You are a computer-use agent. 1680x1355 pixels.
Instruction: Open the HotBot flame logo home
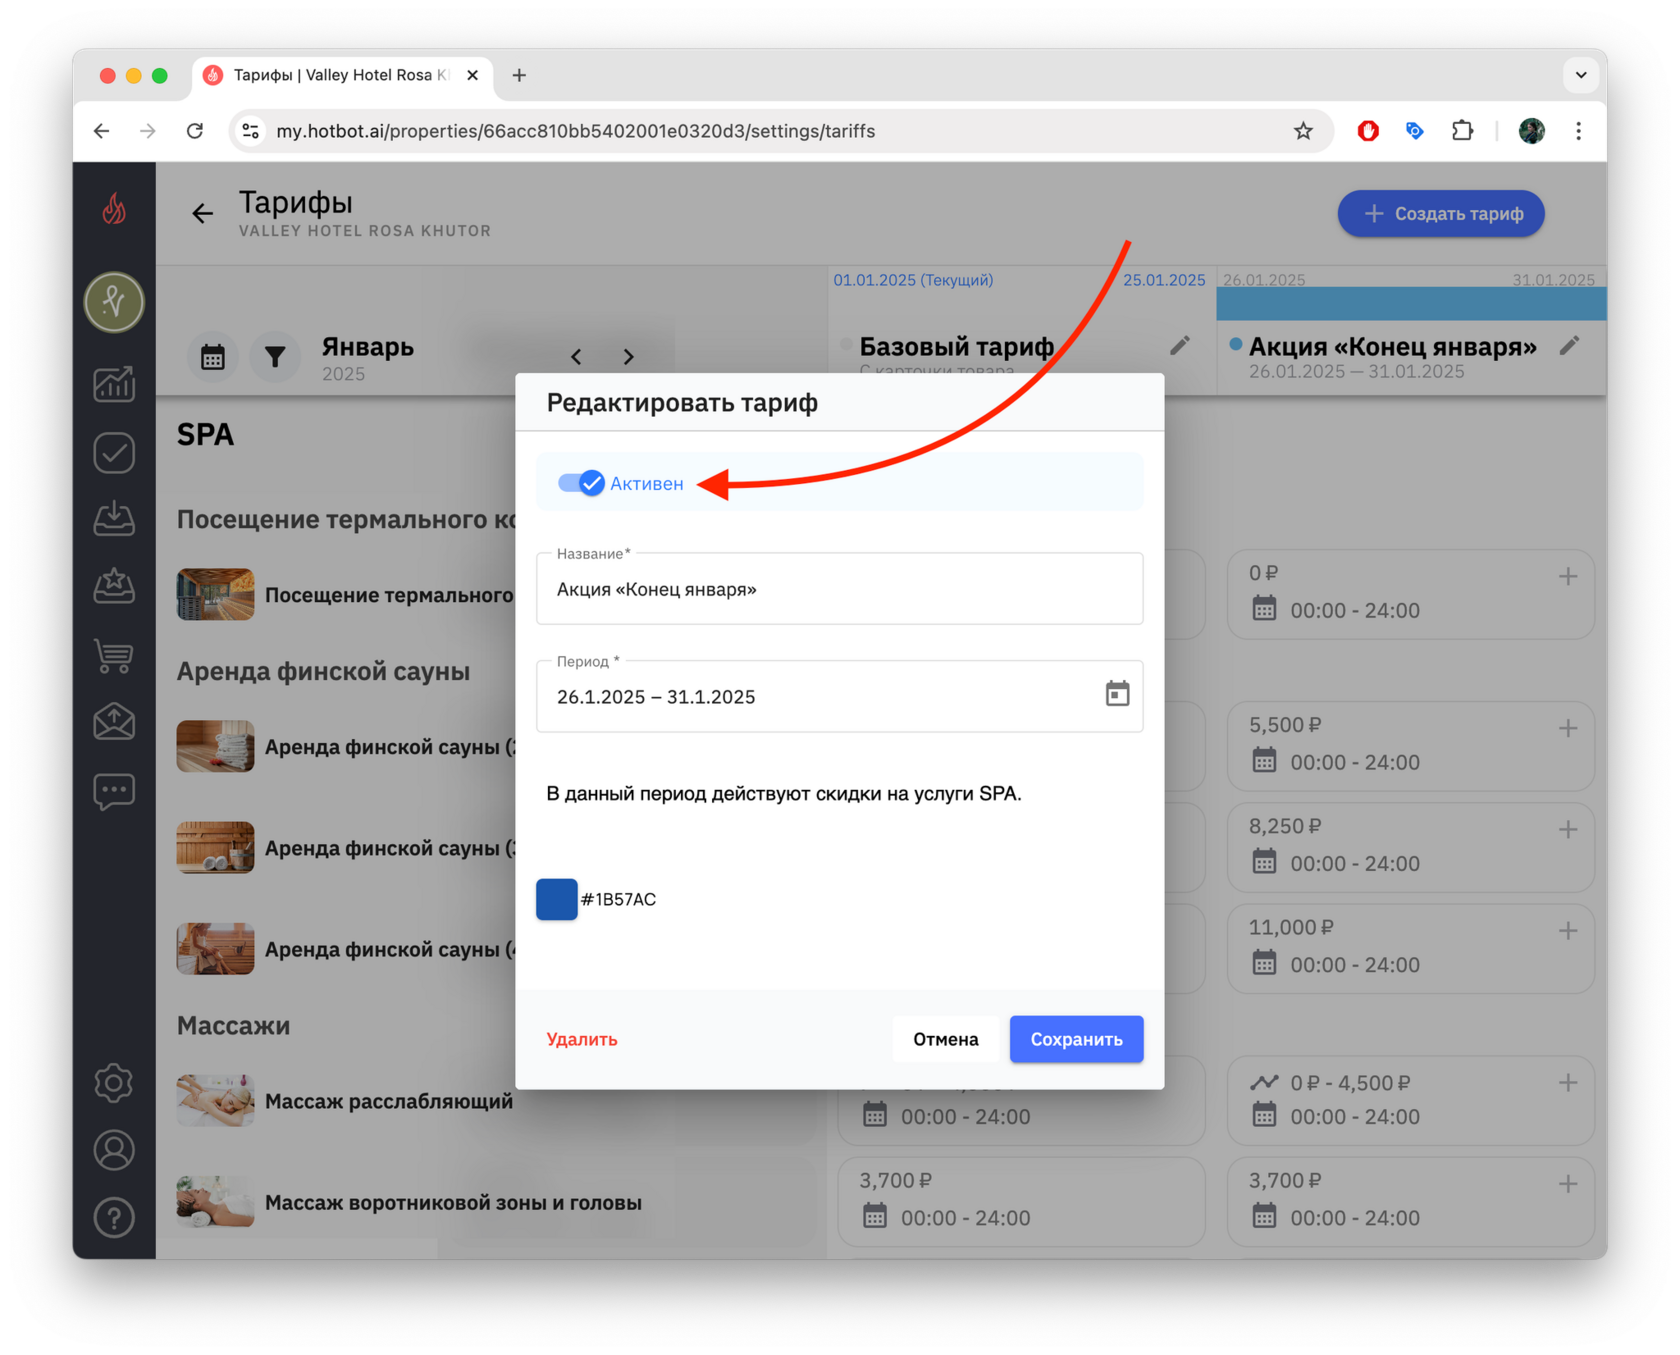(114, 209)
